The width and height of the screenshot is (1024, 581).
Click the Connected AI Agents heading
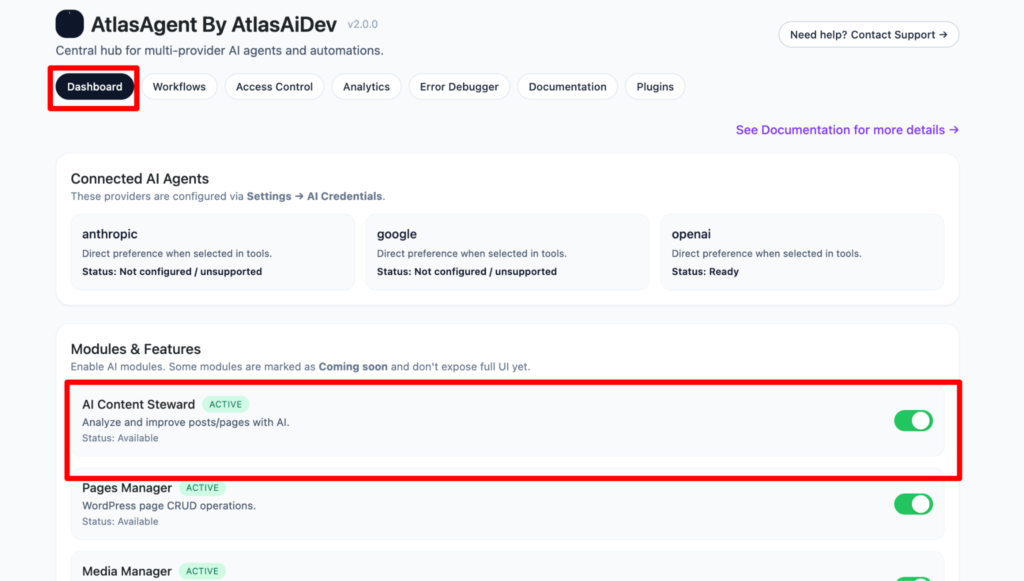[x=140, y=179]
